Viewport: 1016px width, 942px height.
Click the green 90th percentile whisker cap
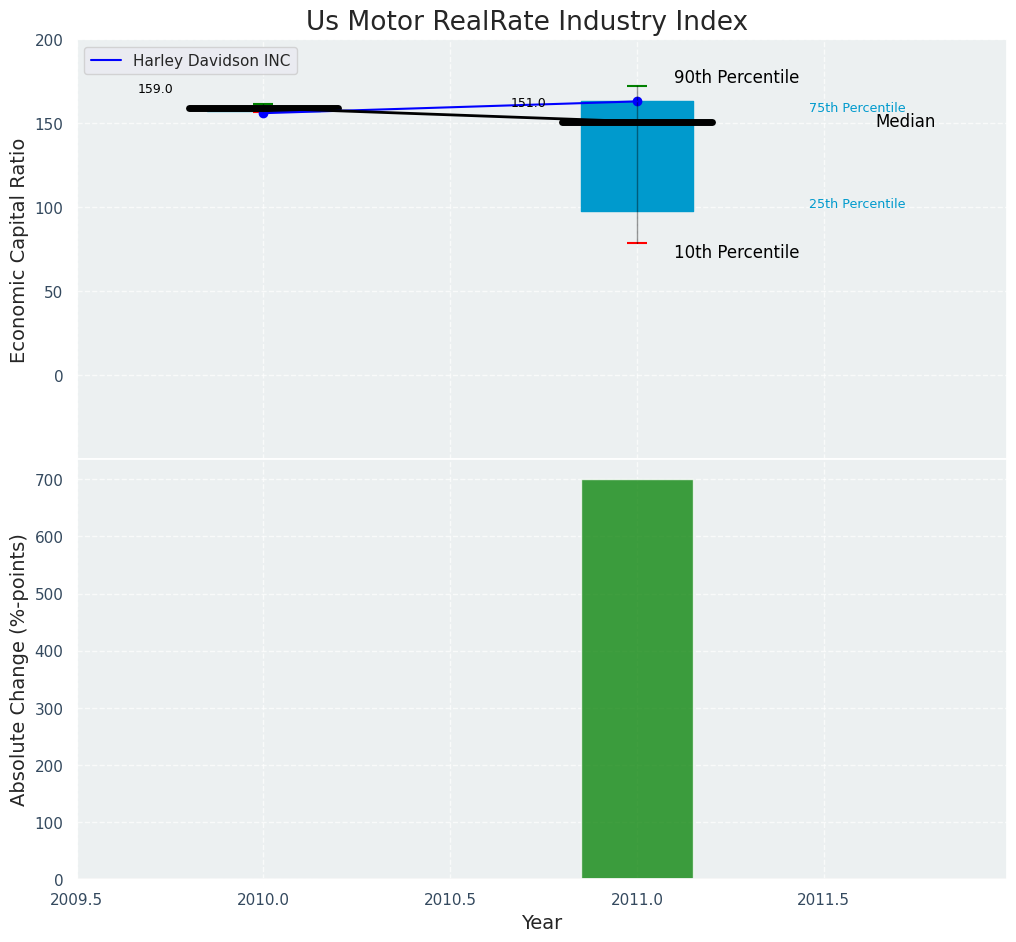637,86
